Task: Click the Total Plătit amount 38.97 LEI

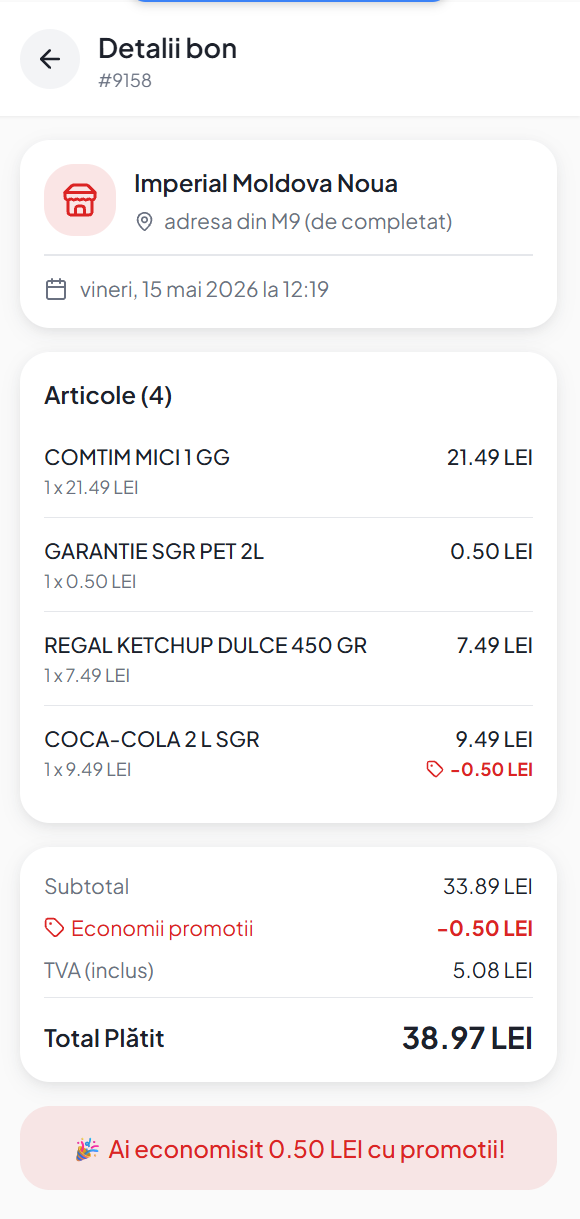Action: (x=467, y=1038)
